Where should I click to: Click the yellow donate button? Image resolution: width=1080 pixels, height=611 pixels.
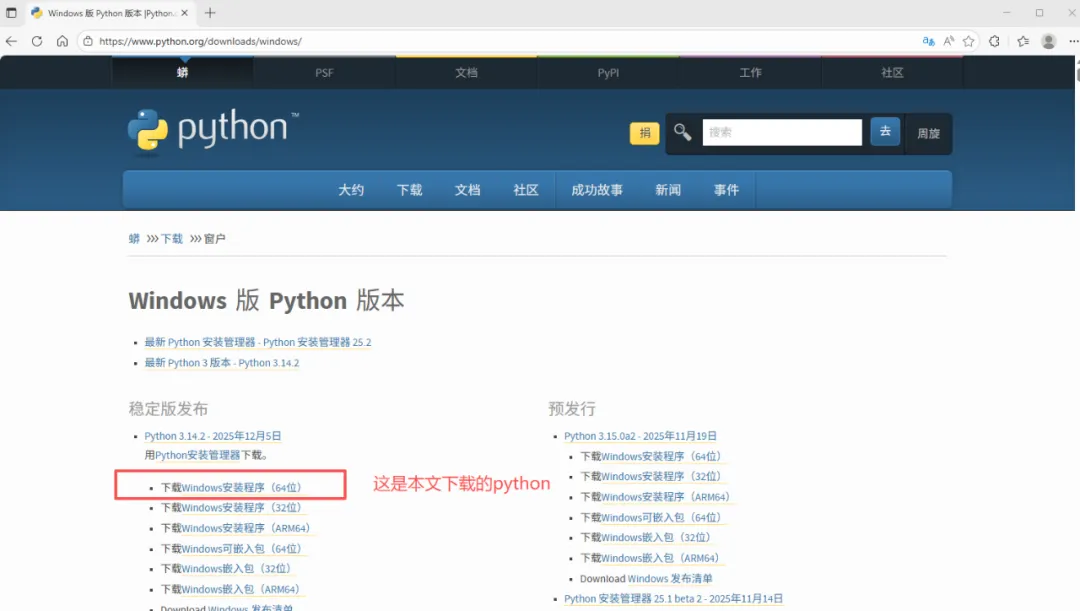645,133
